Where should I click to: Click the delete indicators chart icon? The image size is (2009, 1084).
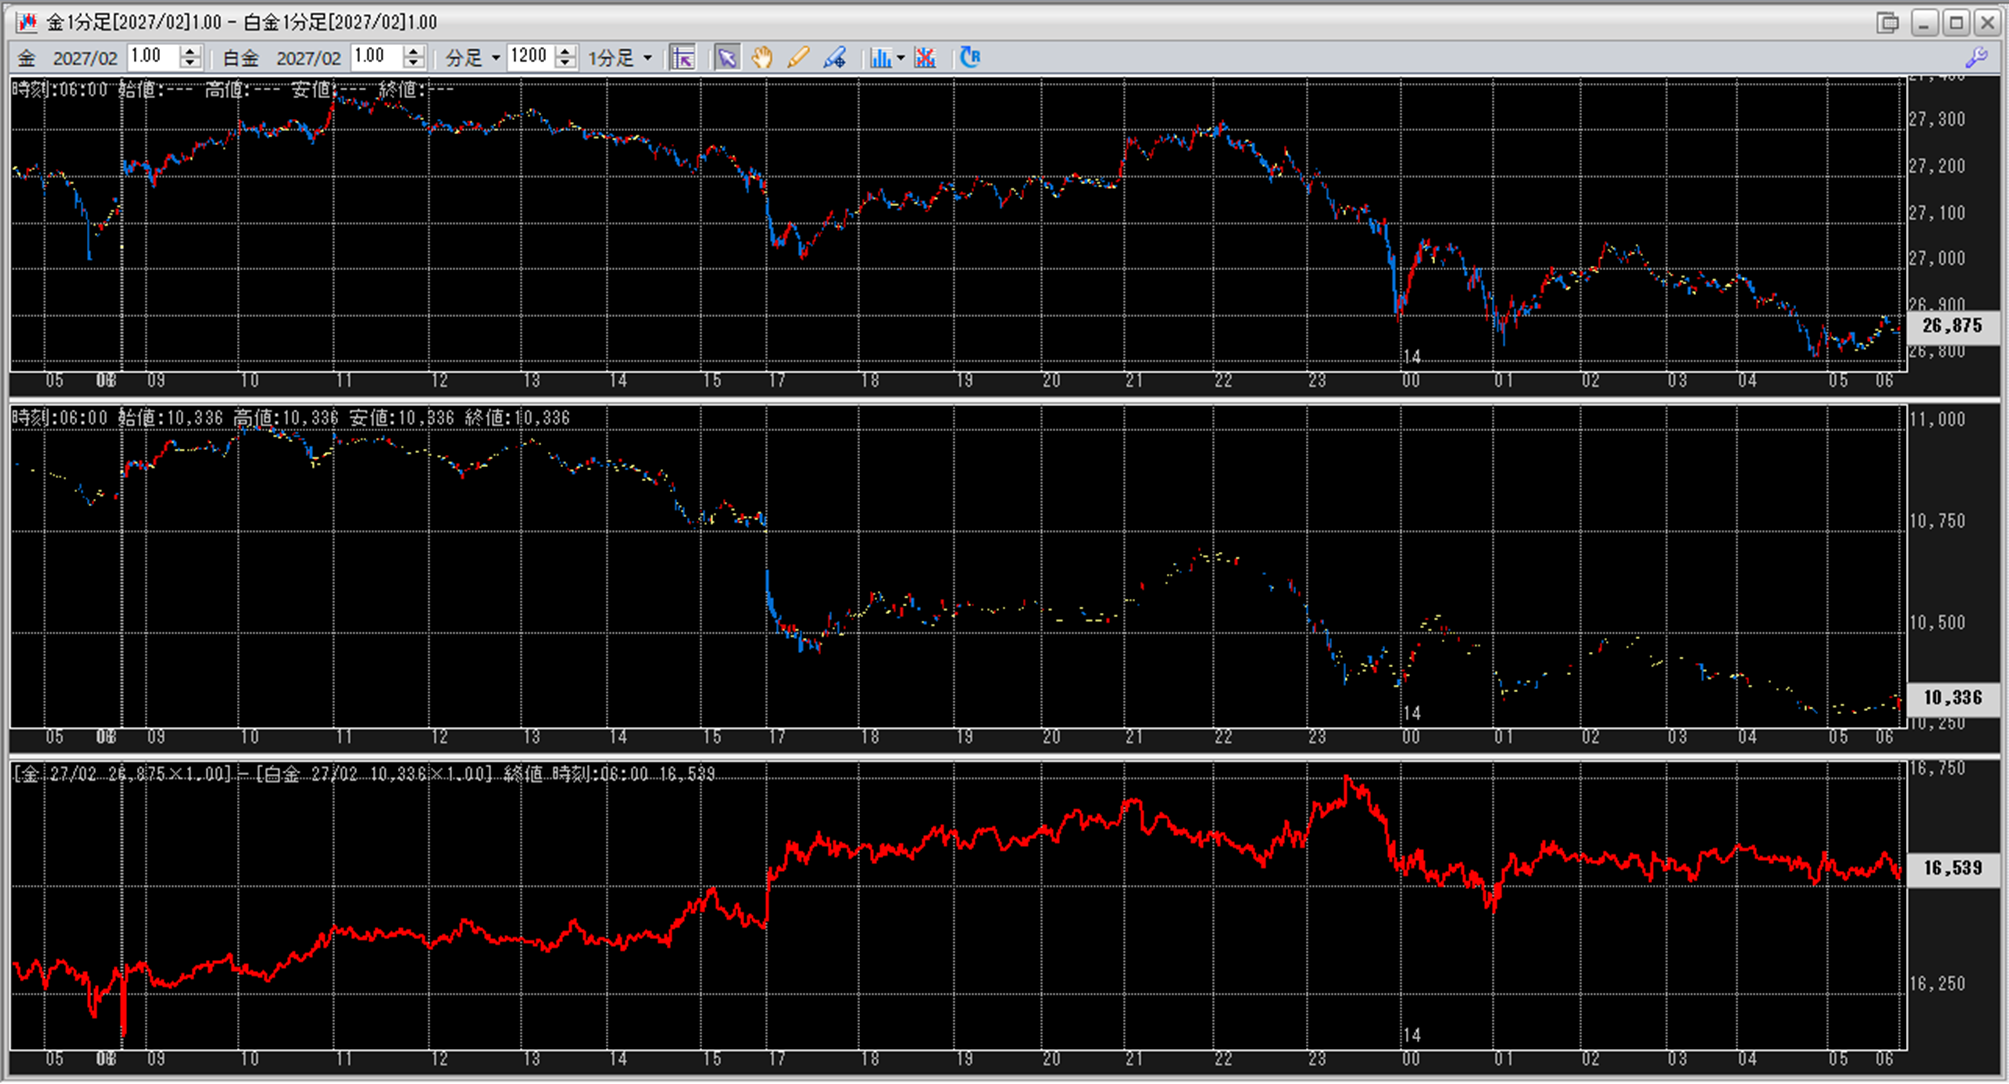click(x=925, y=58)
